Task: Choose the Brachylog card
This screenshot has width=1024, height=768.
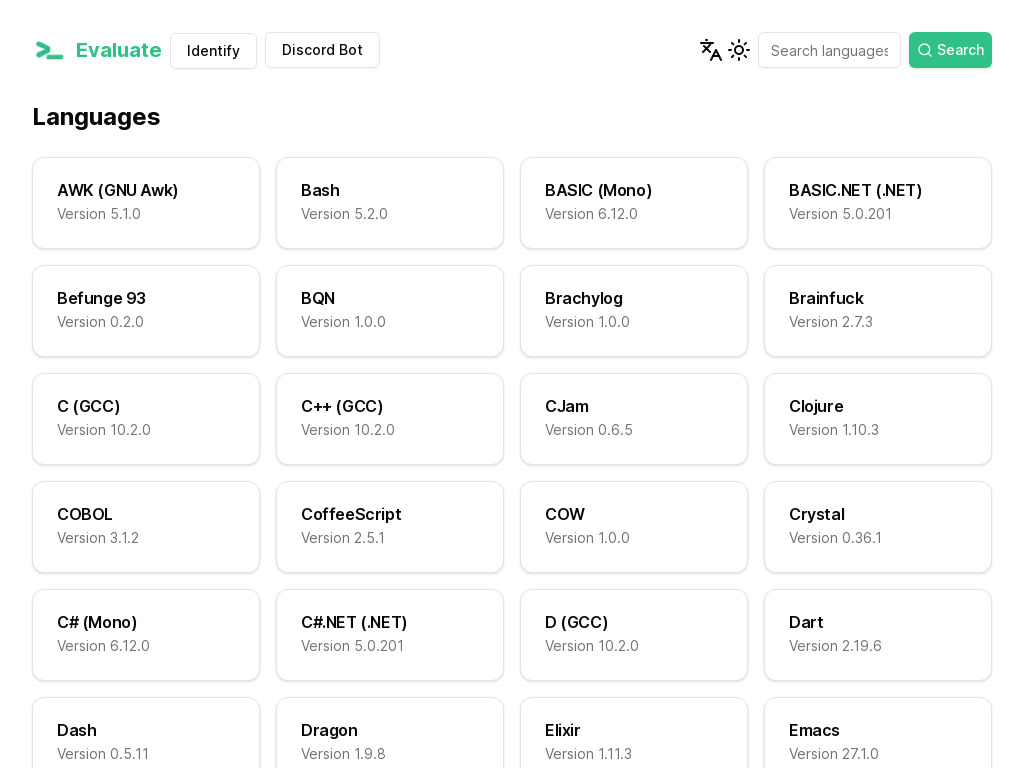Action: click(634, 311)
